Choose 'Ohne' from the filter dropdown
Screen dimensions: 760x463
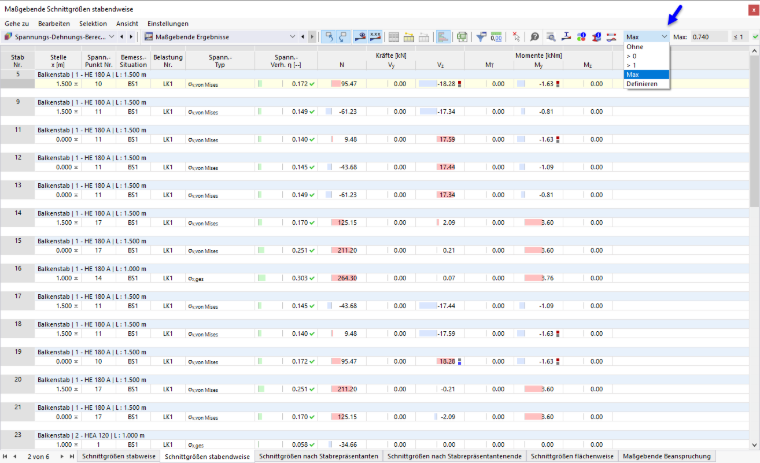(635, 47)
